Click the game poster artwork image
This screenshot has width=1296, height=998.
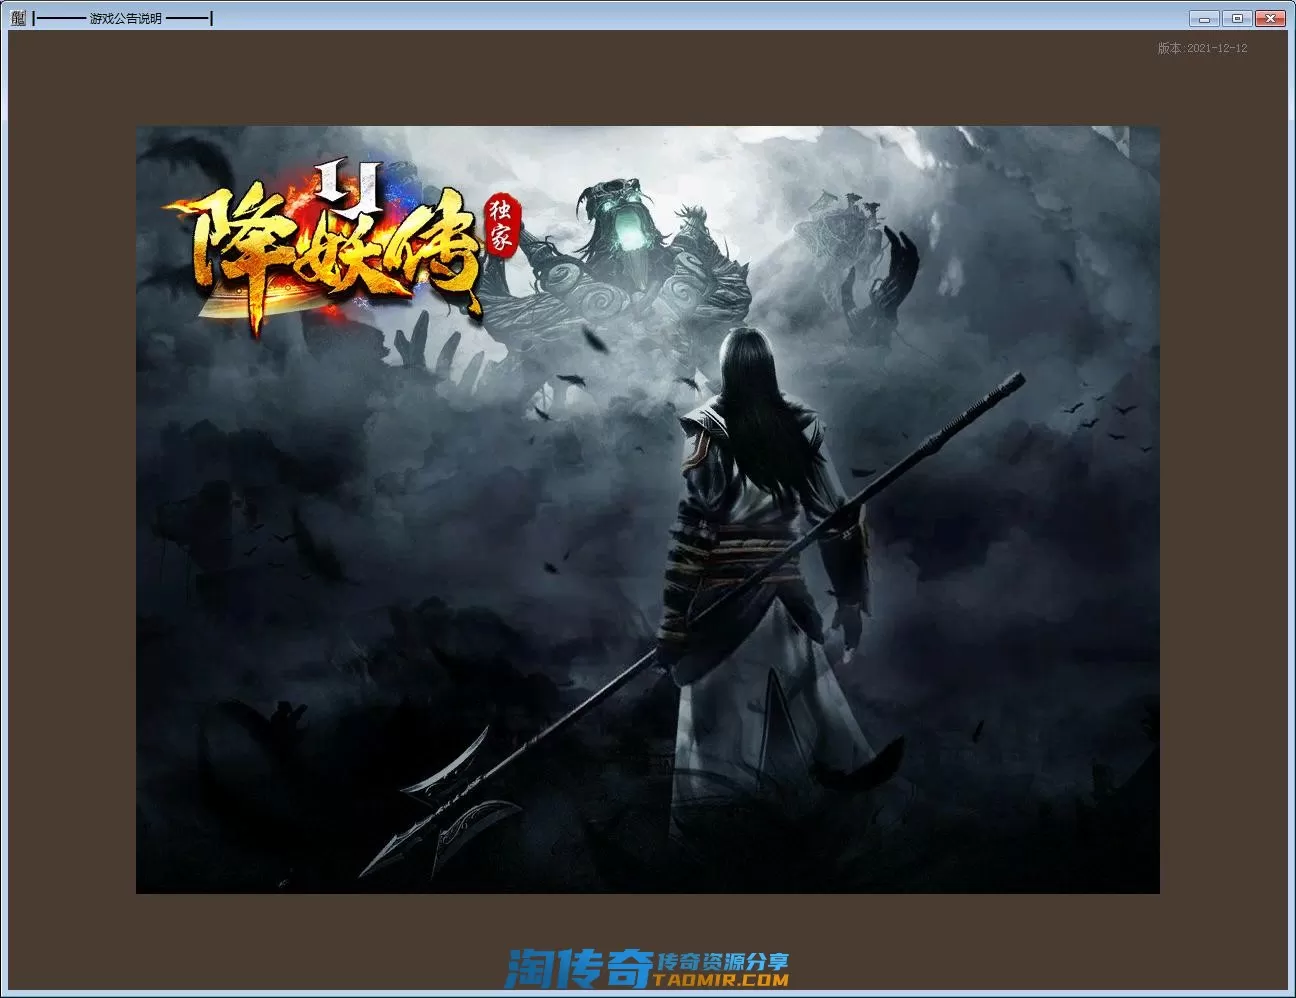coord(648,510)
